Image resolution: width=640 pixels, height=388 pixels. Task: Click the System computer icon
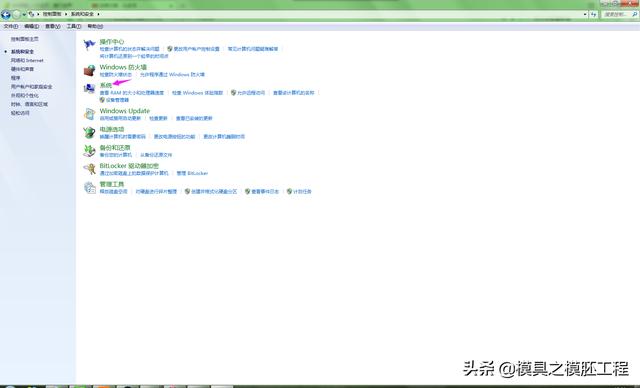pyautogui.click(x=89, y=89)
